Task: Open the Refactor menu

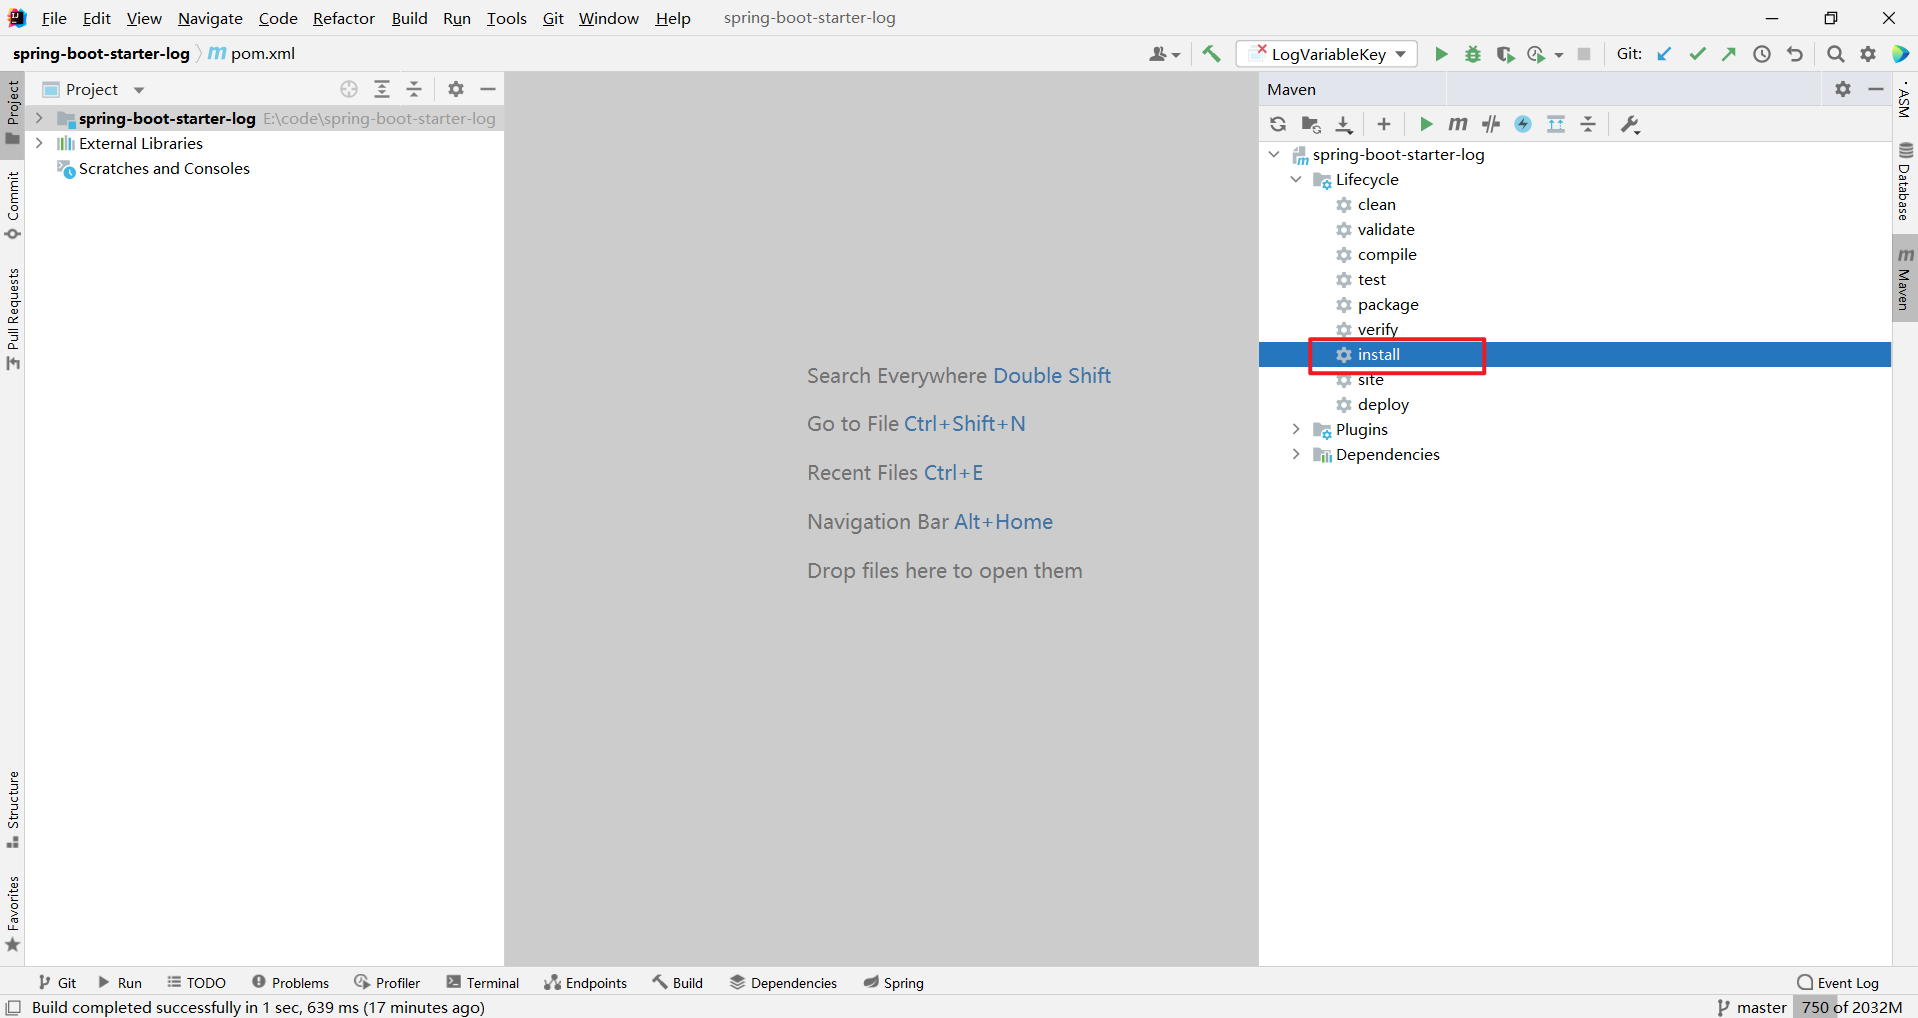Action: click(x=343, y=18)
